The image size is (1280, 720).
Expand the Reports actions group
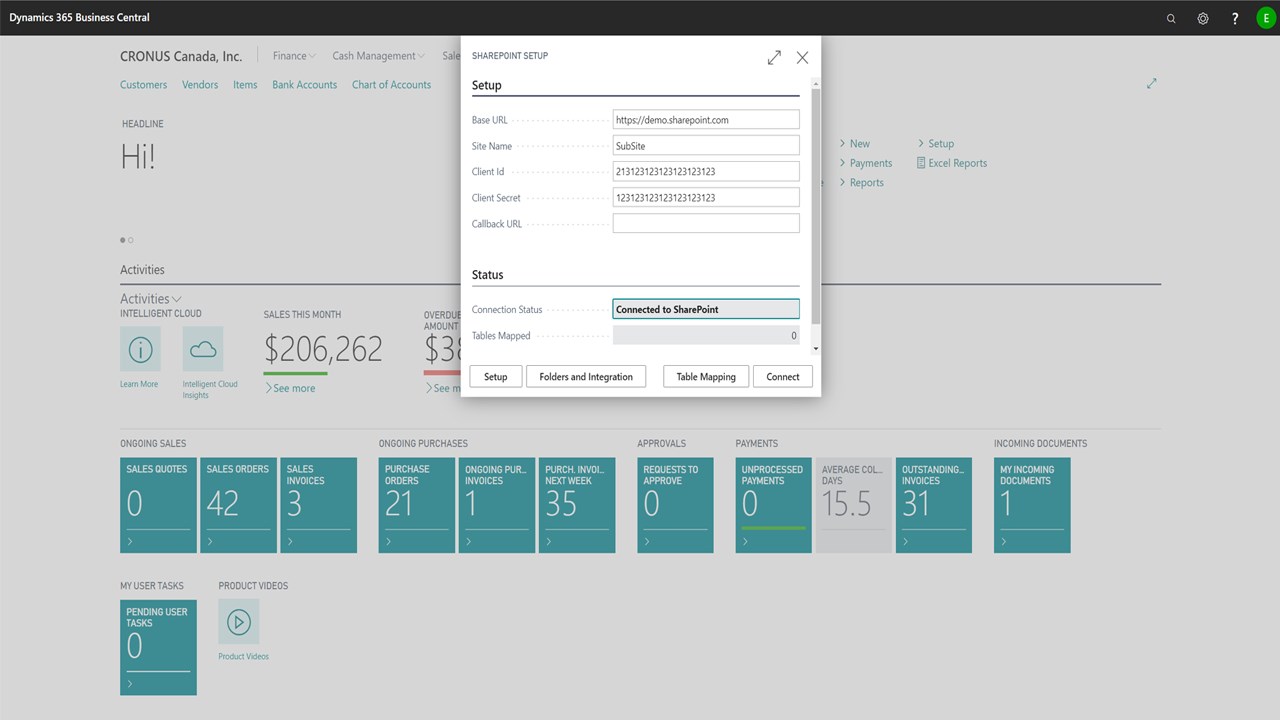click(861, 183)
